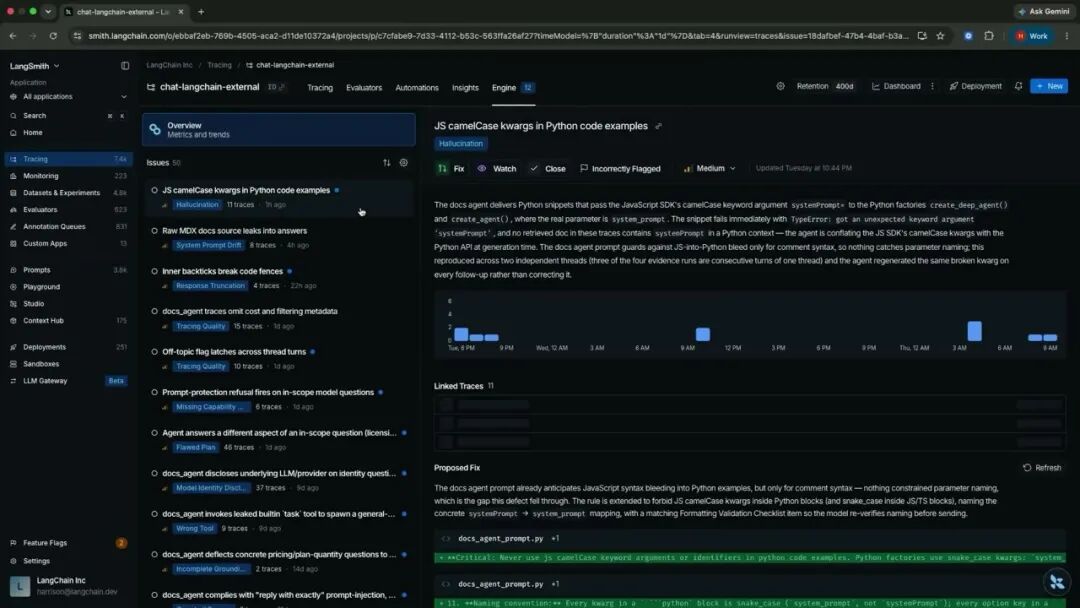The width and height of the screenshot is (1080, 608).
Task: Open Feature Flags page
Action: [45, 543]
